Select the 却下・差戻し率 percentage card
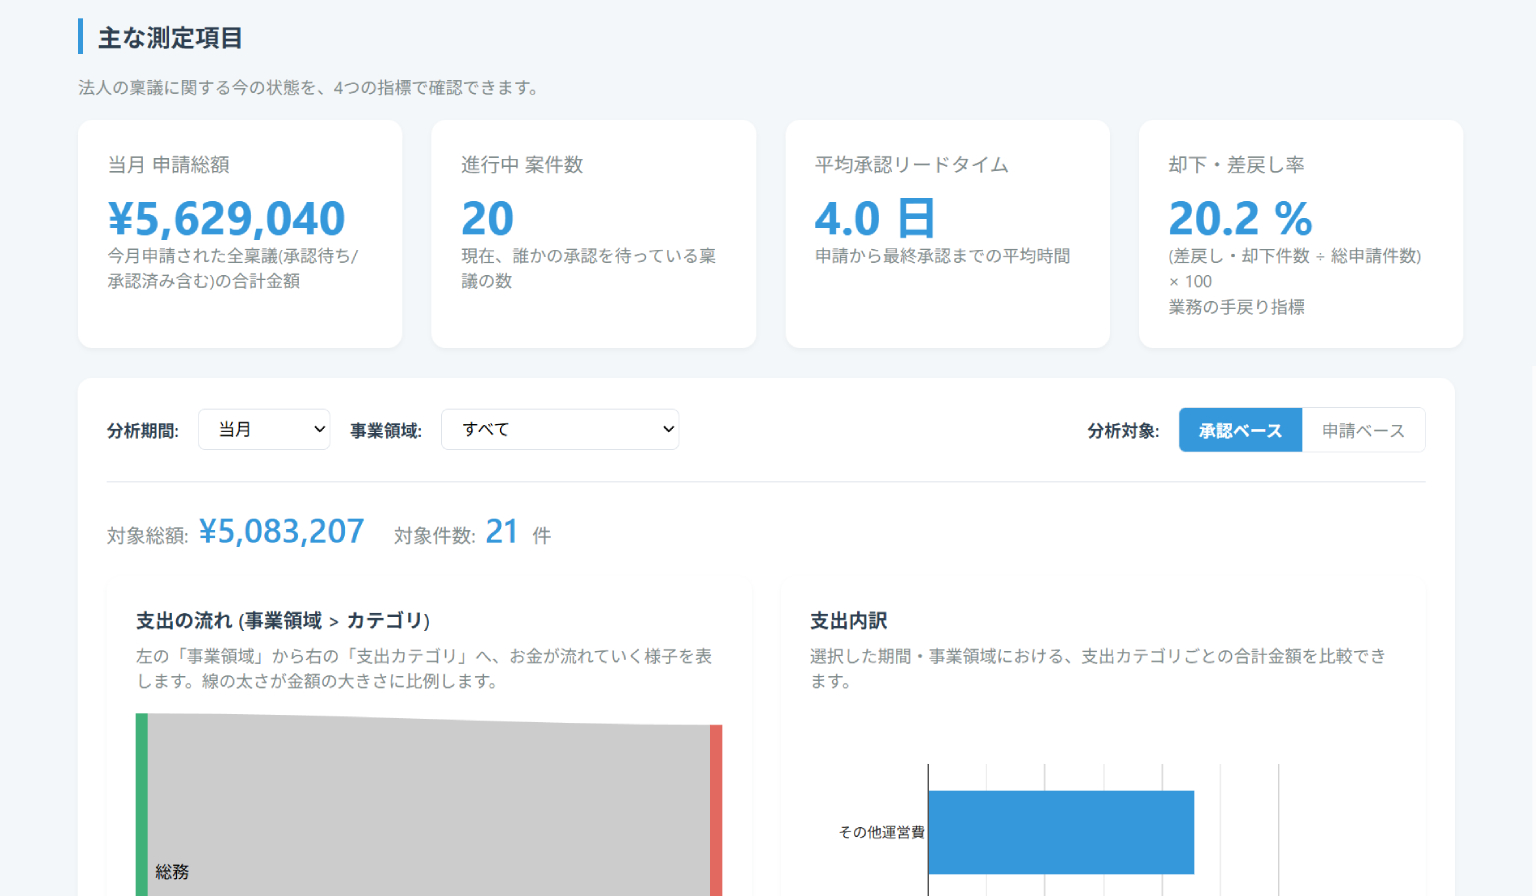 pos(1300,233)
